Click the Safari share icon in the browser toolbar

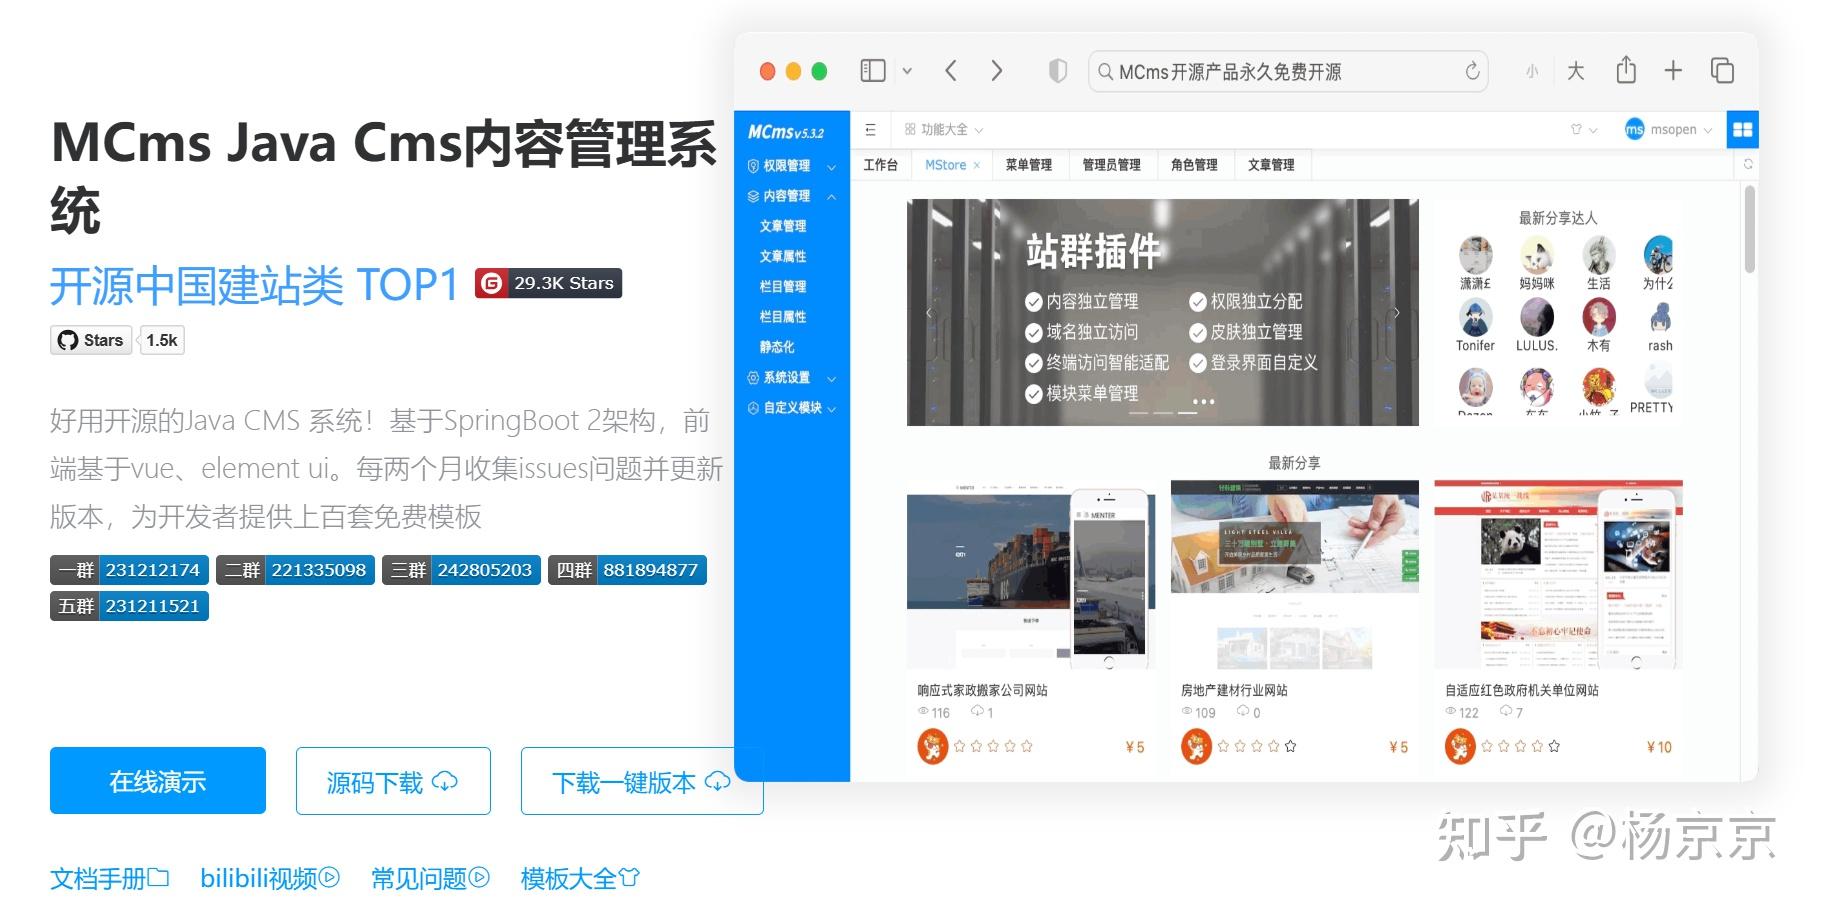pos(1625,70)
